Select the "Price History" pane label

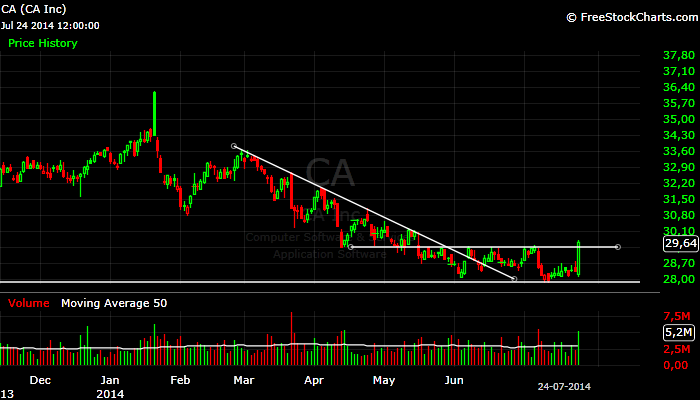tap(43, 43)
